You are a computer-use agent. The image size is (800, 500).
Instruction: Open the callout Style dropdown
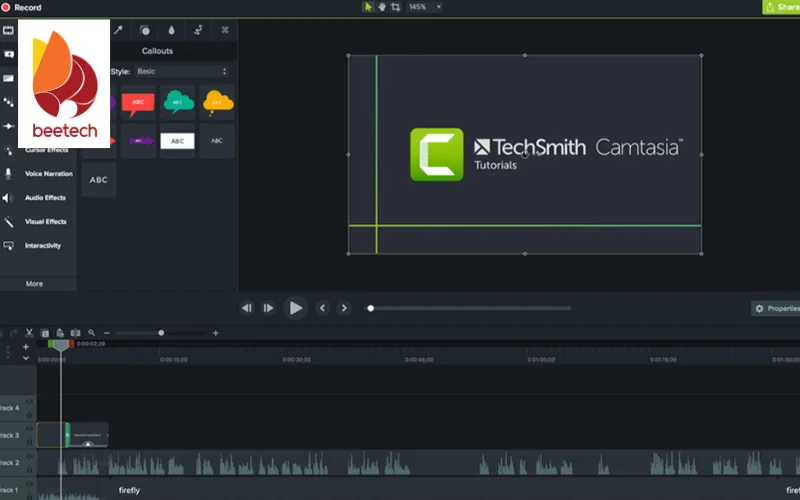click(181, 72)
